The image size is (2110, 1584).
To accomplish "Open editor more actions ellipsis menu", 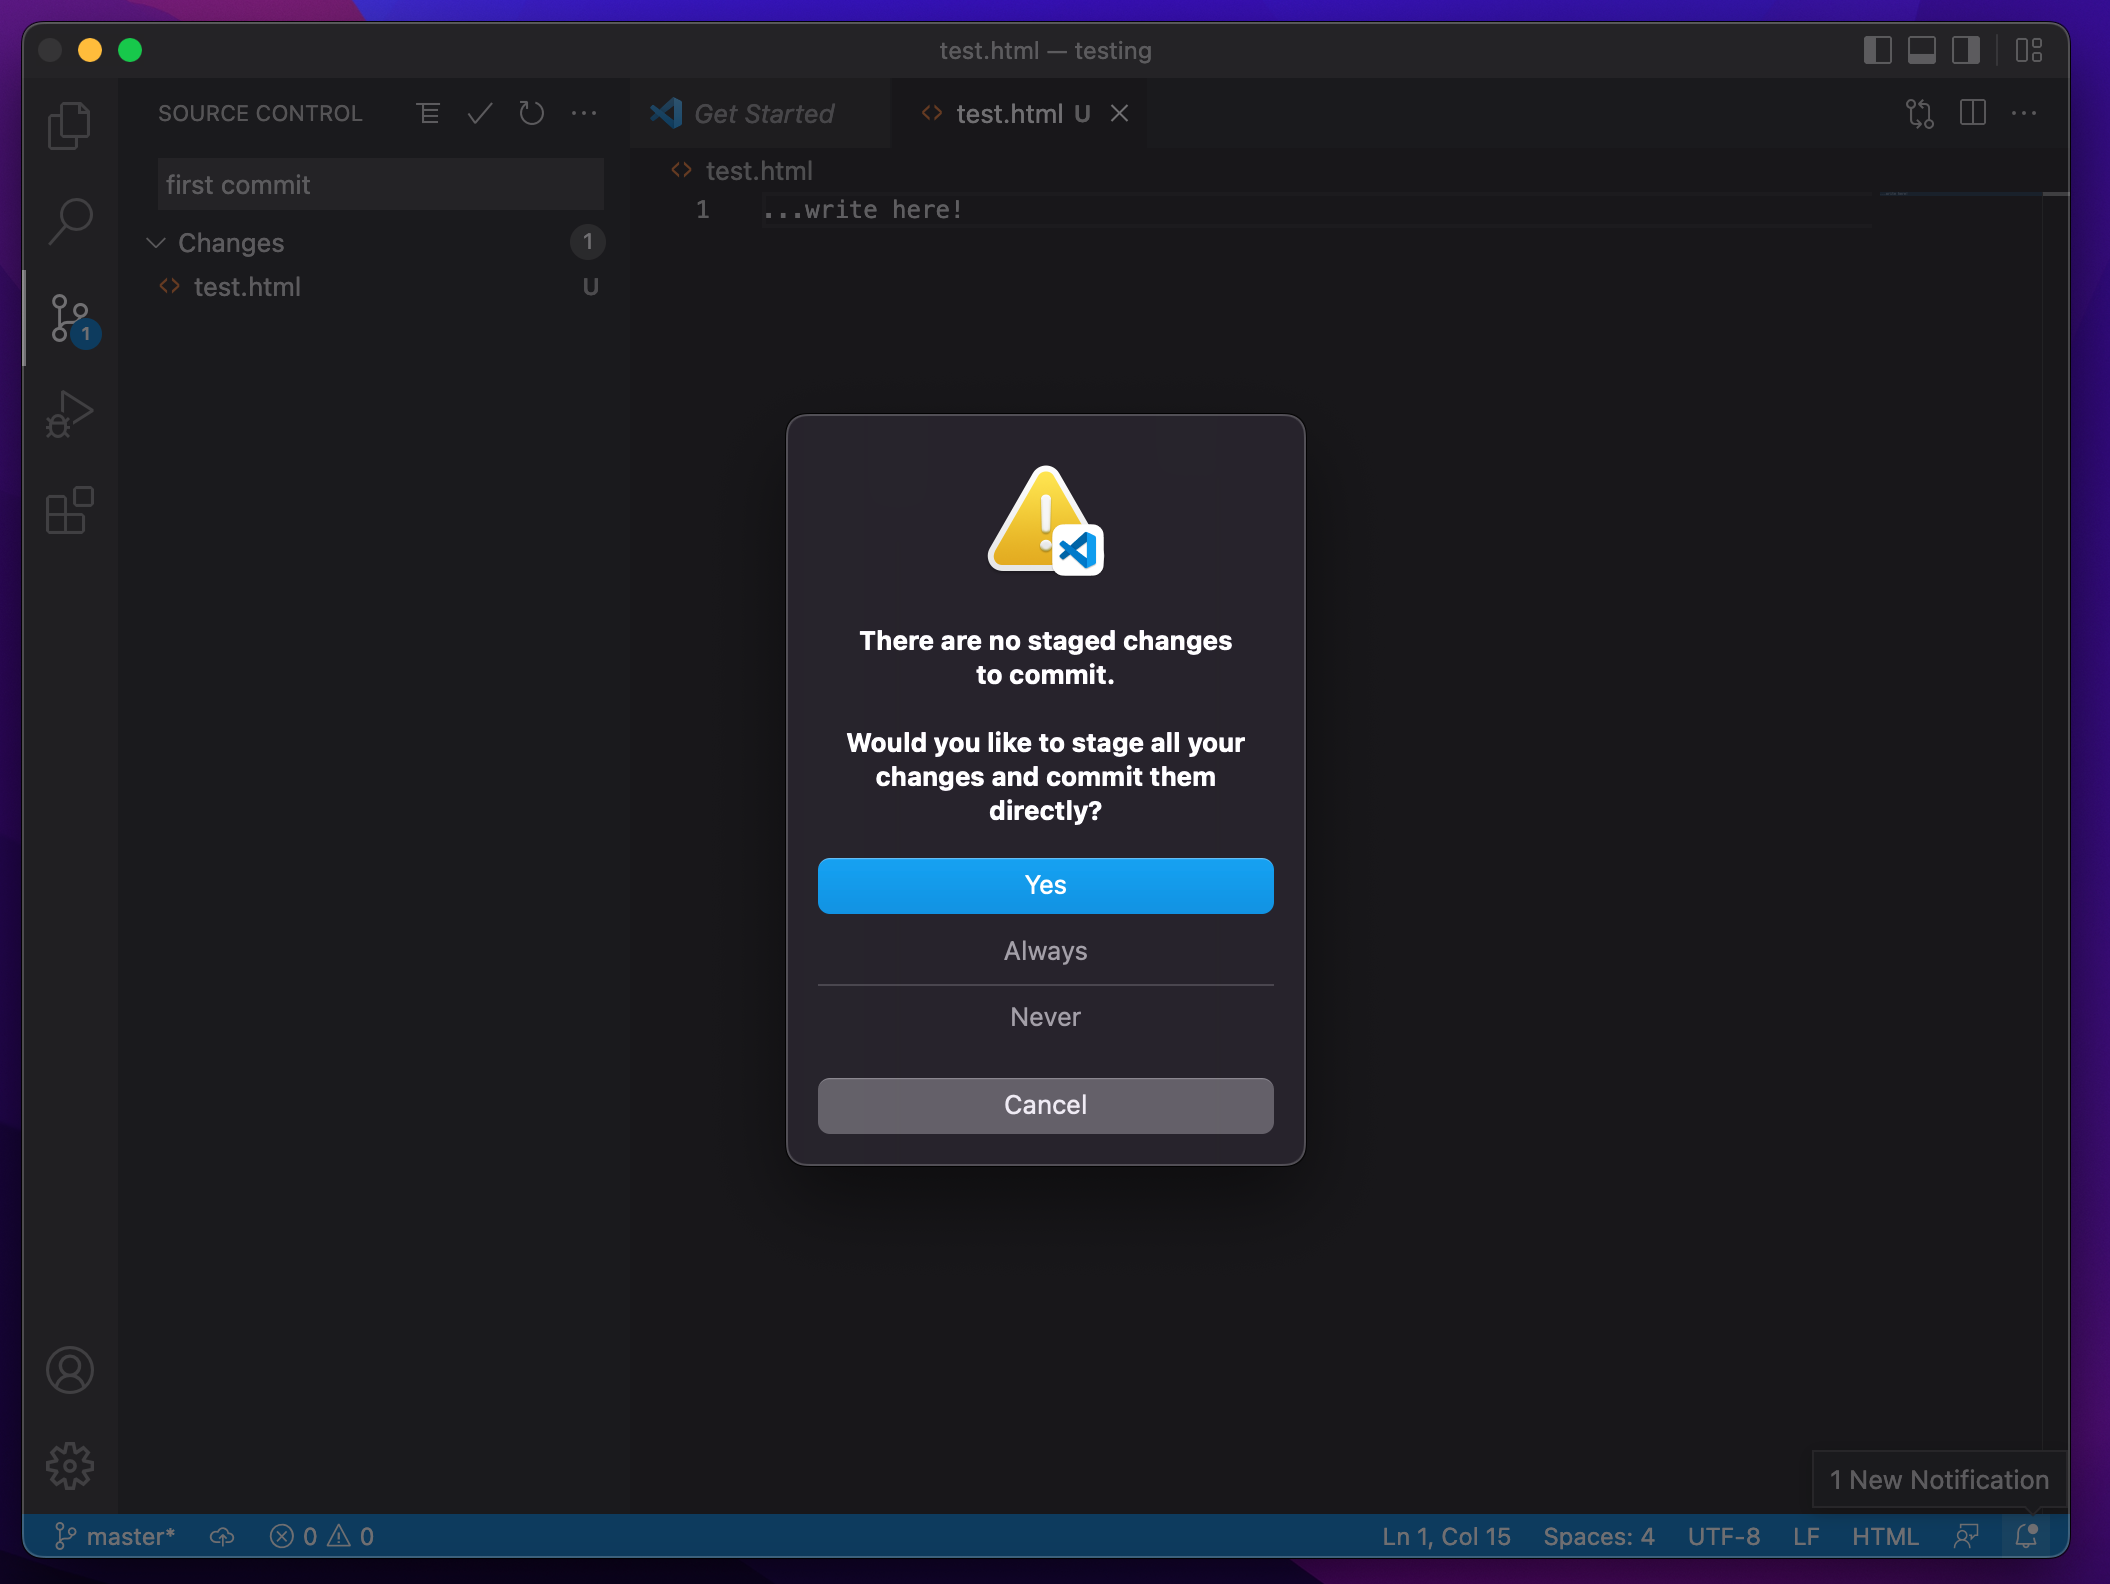I will 2024,114.
